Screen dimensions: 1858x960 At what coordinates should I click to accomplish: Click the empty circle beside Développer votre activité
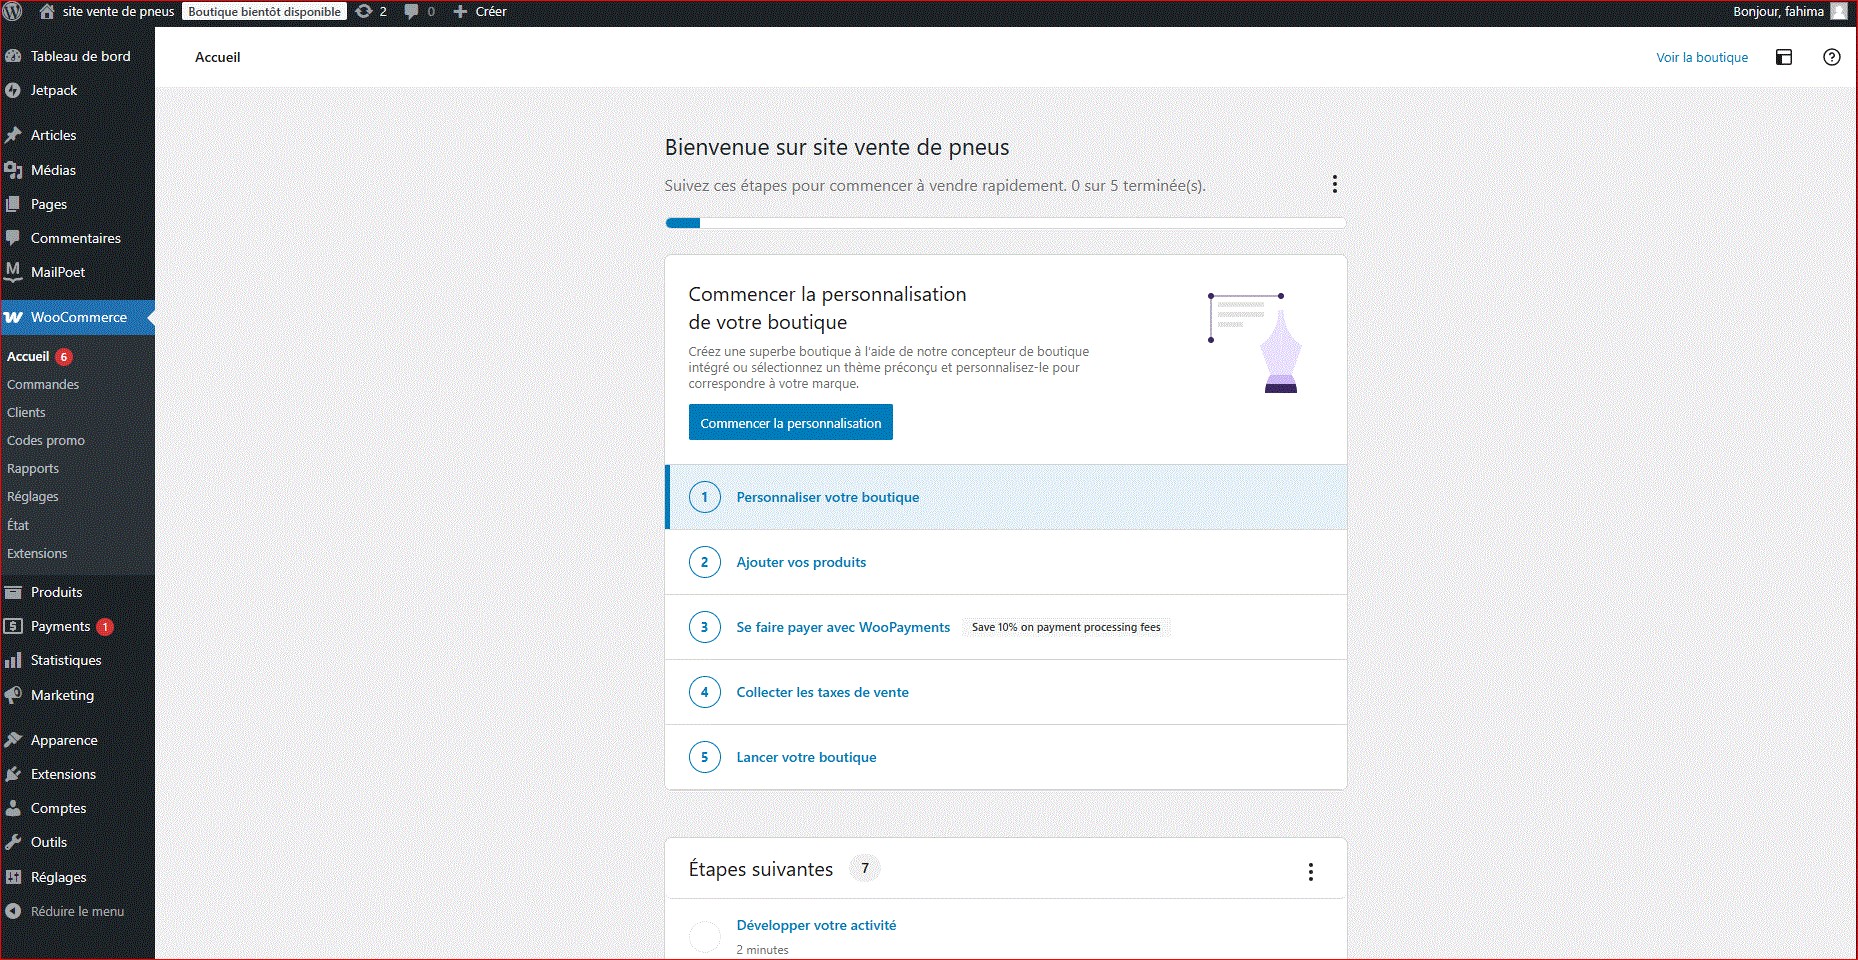click(705, 937)
